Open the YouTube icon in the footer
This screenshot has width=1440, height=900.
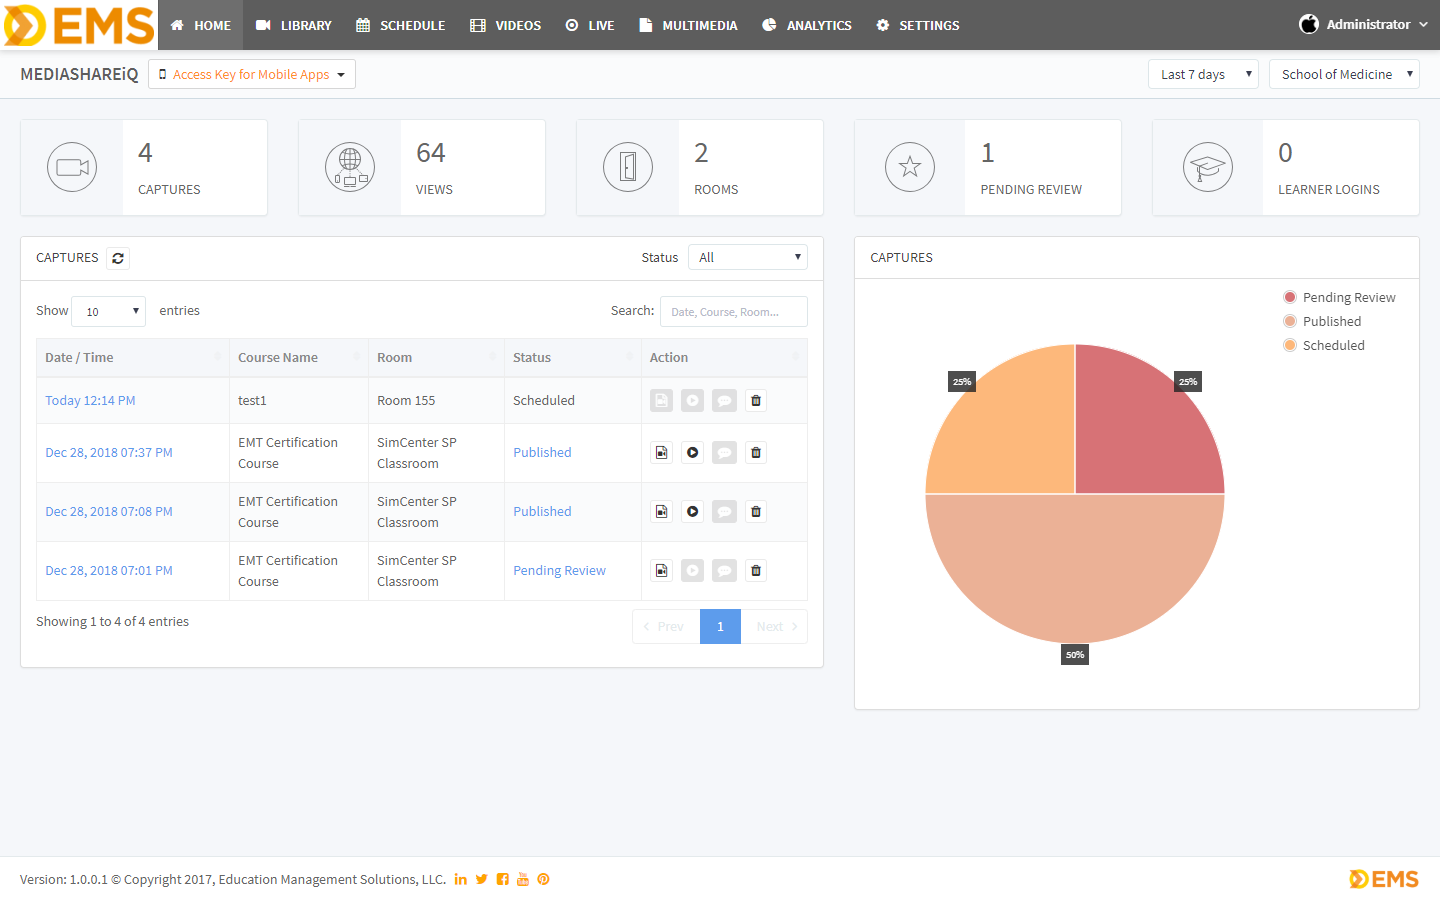pos(523,880)
